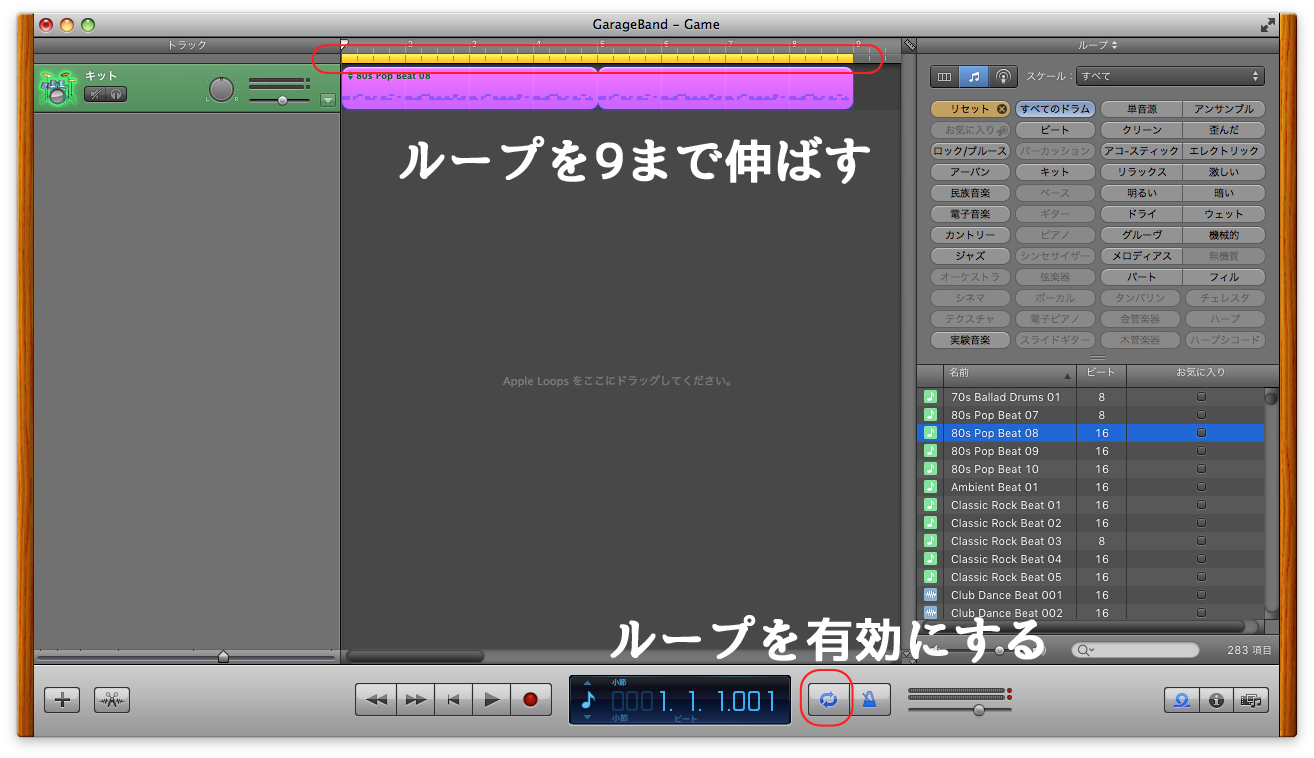The image size is (1314, 758).
Task: Click the キット track pan knob
Action: click(221, 88)
